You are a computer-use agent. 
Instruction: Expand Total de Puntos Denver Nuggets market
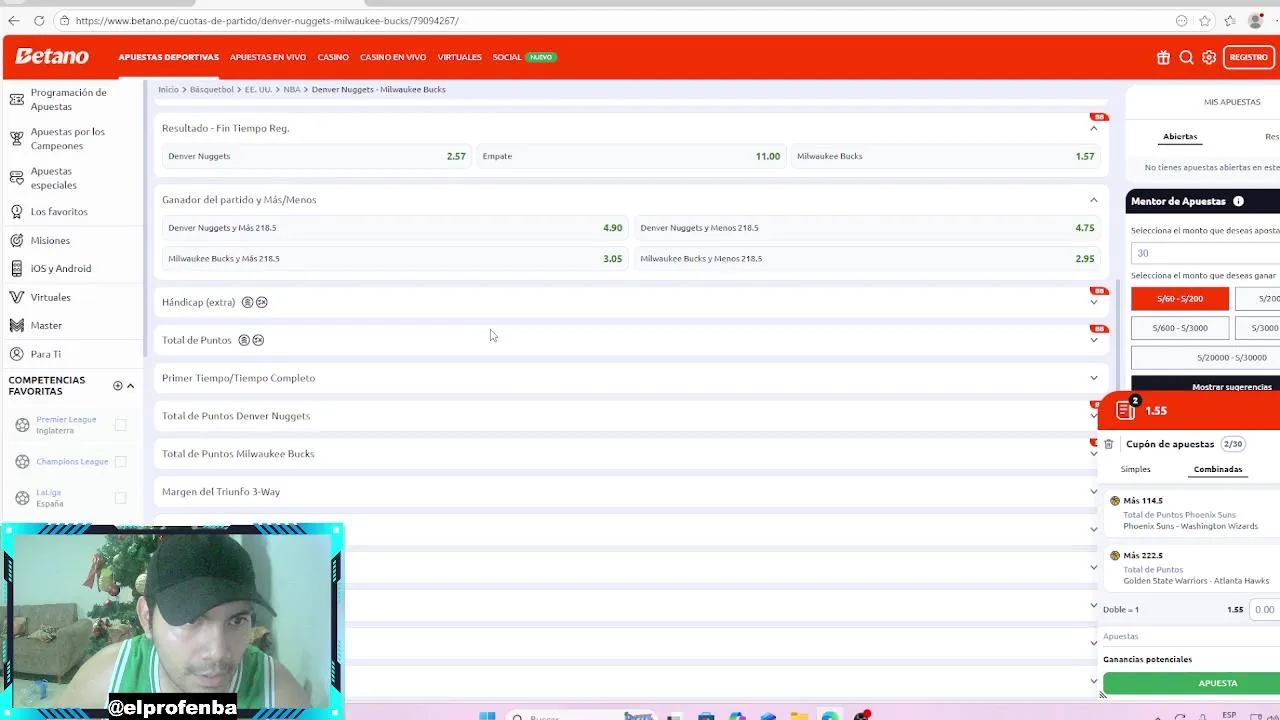1093,416
